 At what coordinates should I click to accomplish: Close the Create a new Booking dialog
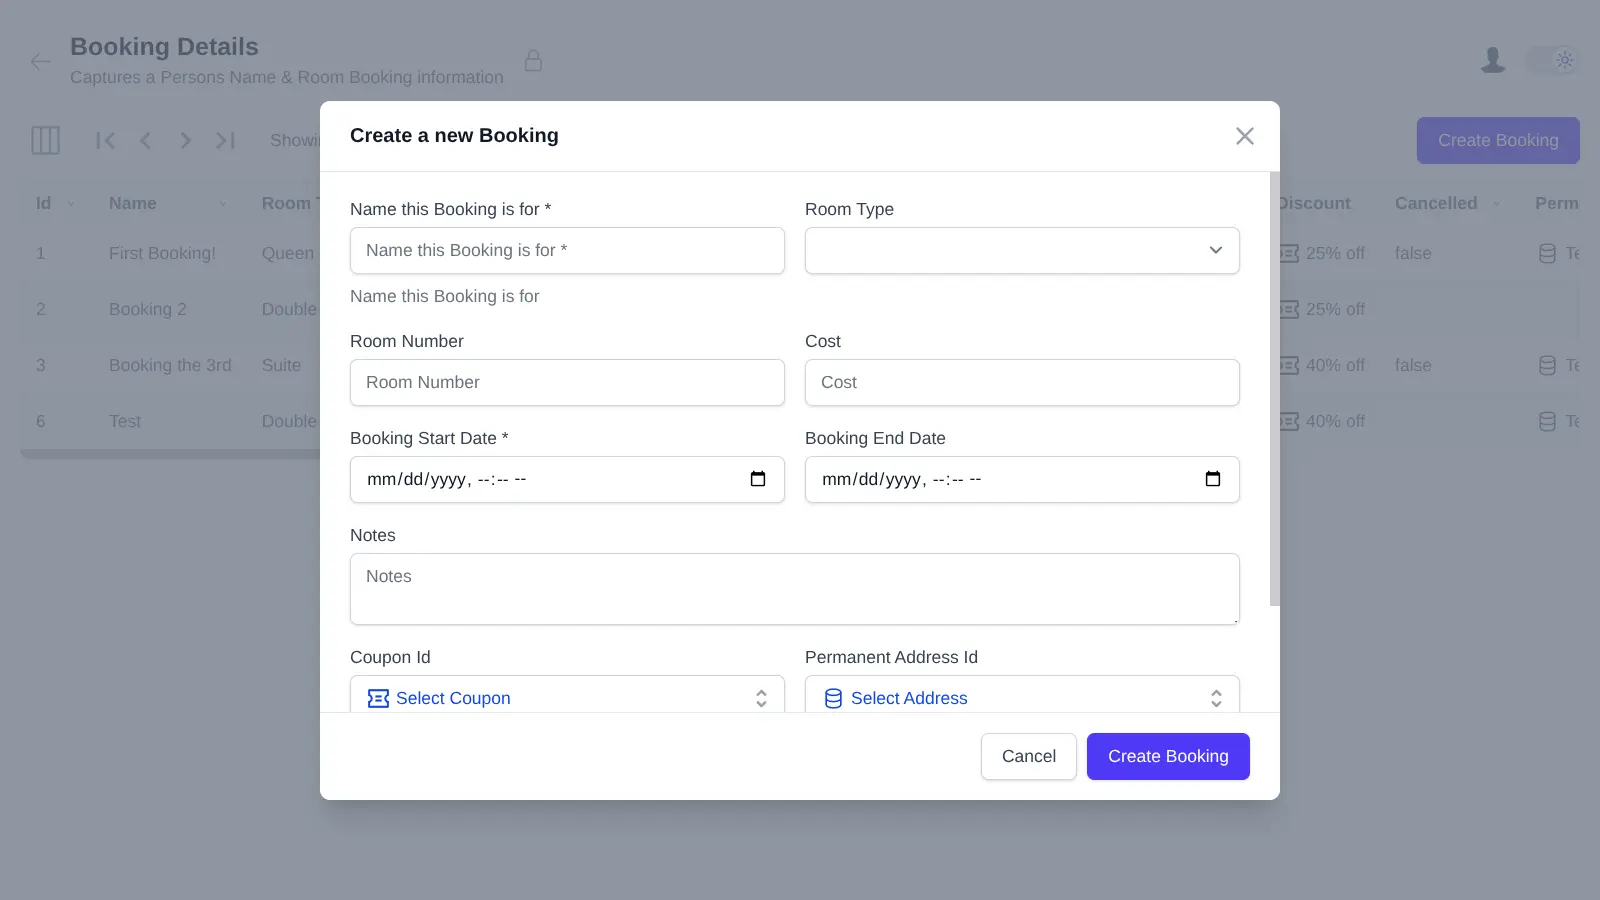point(1244,136)
